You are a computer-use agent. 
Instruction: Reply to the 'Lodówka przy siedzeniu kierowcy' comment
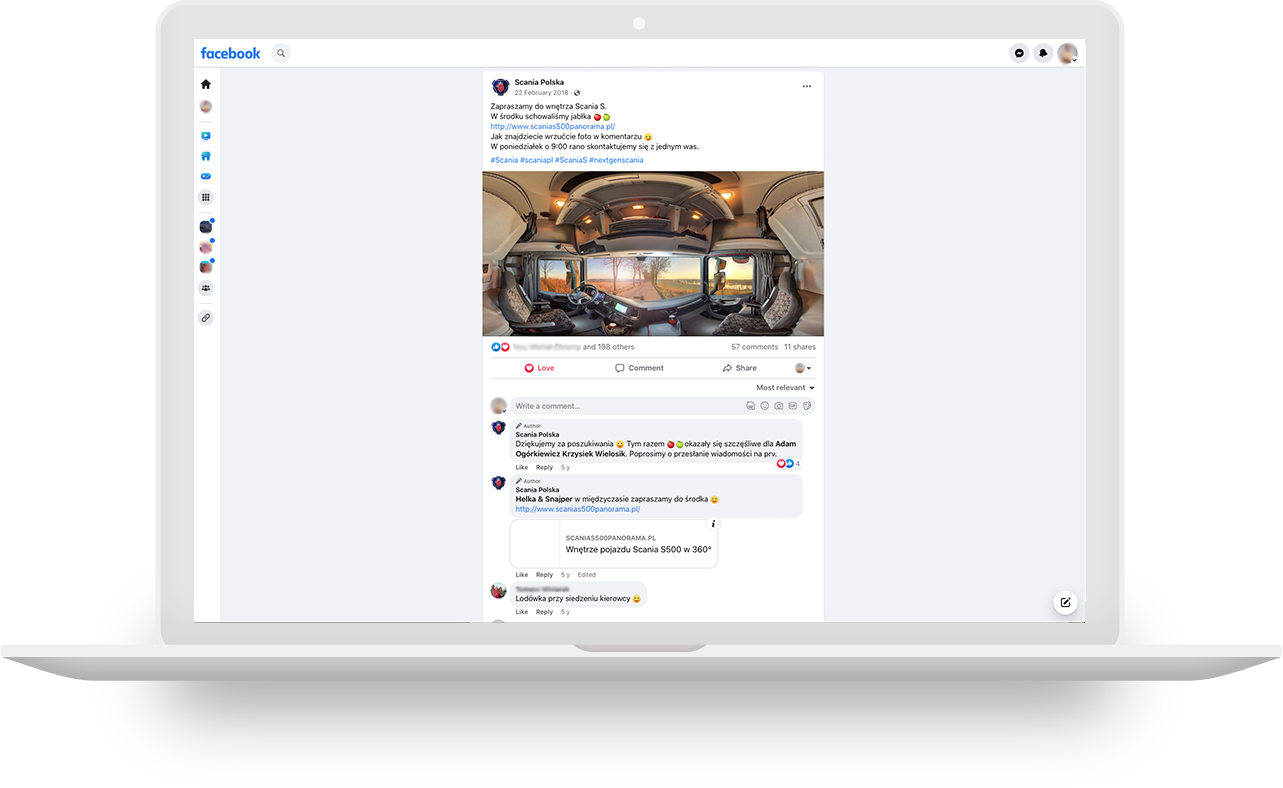tap(544, 612)
